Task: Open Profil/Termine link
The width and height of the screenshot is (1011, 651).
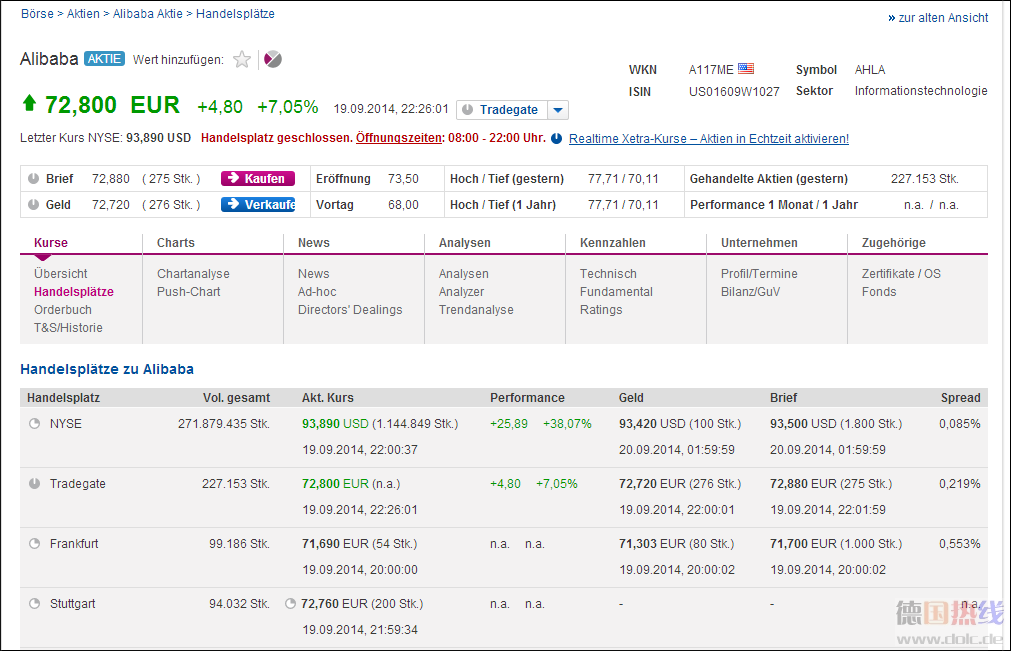Action: tap(759, 273)
